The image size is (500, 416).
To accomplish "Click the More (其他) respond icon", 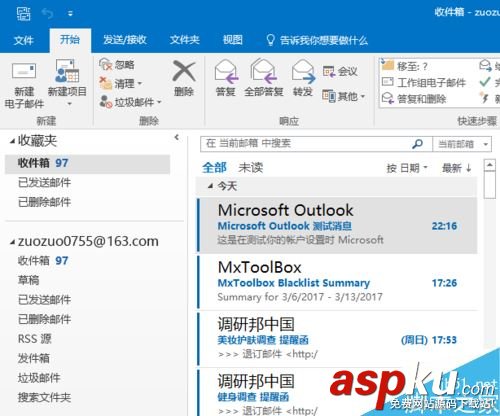I will coord(329,97).
